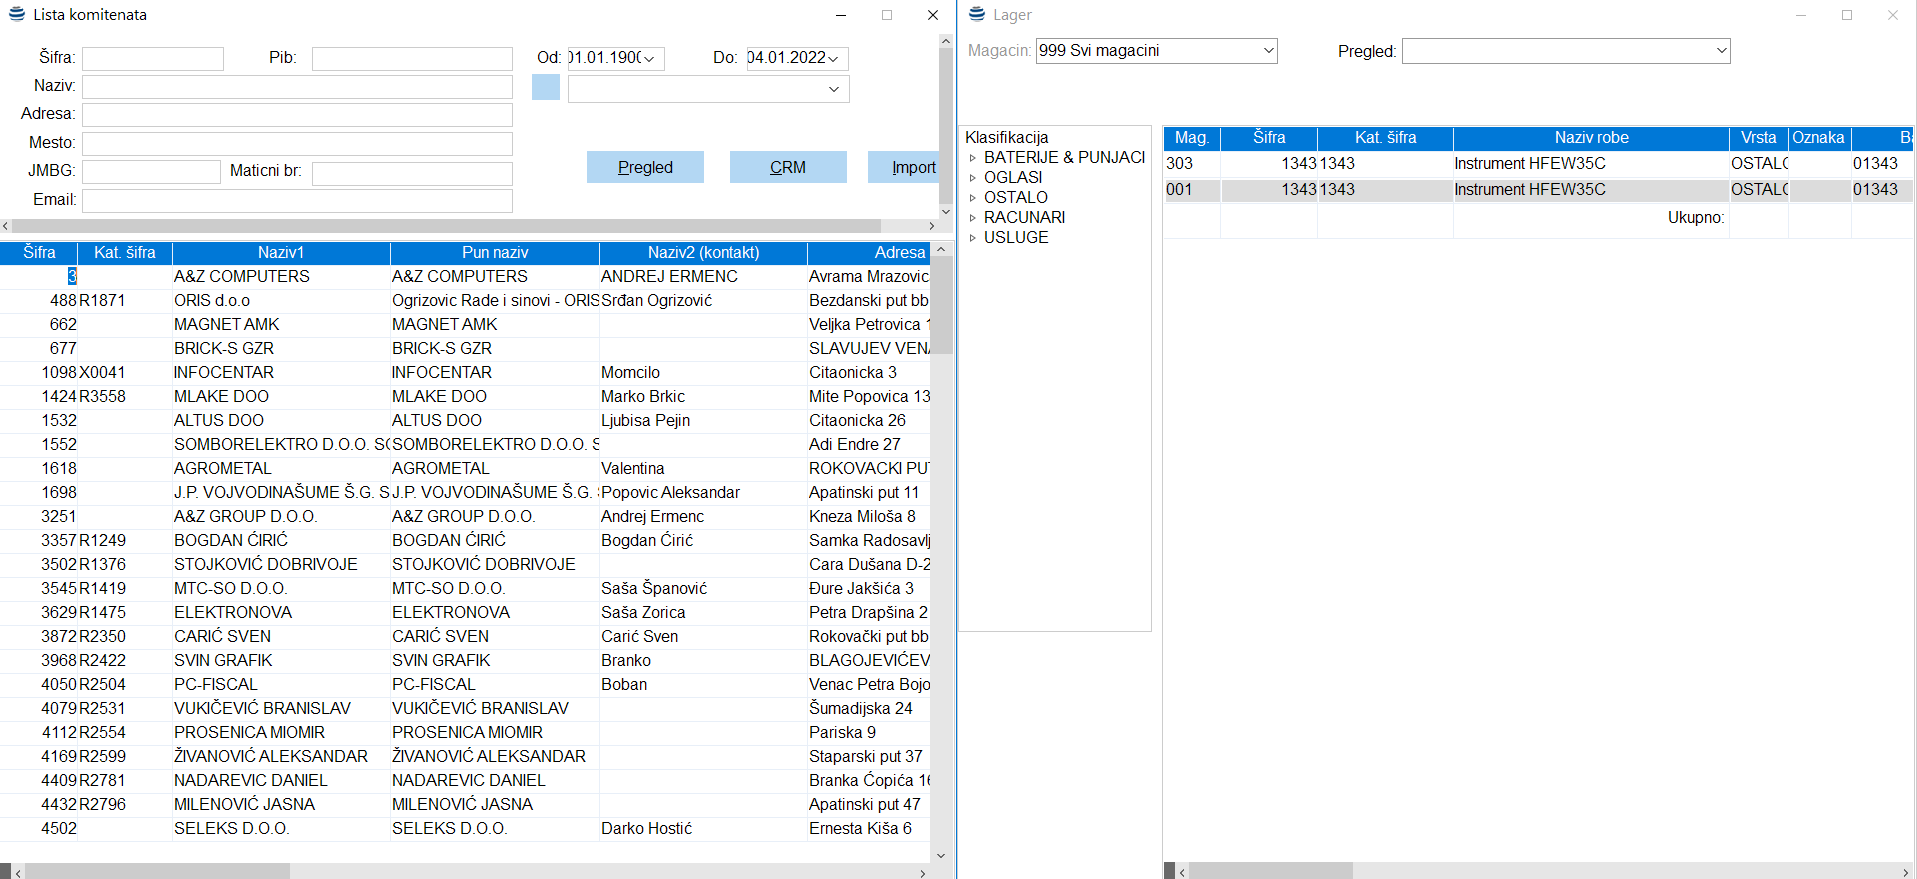
Task: Open the Od date picker dropdown
Action: tap(649, 59)
